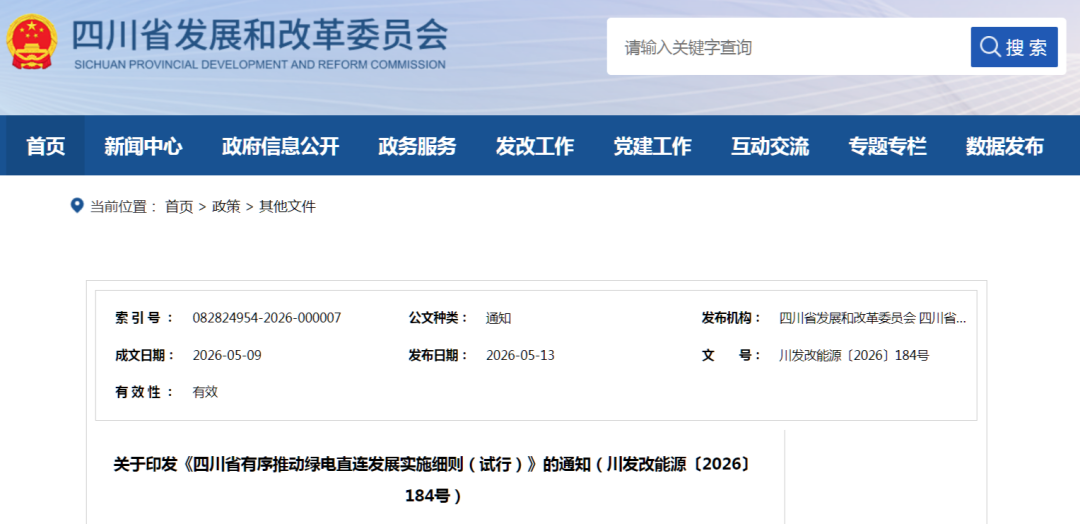
Task: Click the national emblem logo
Action: (32, 42)
